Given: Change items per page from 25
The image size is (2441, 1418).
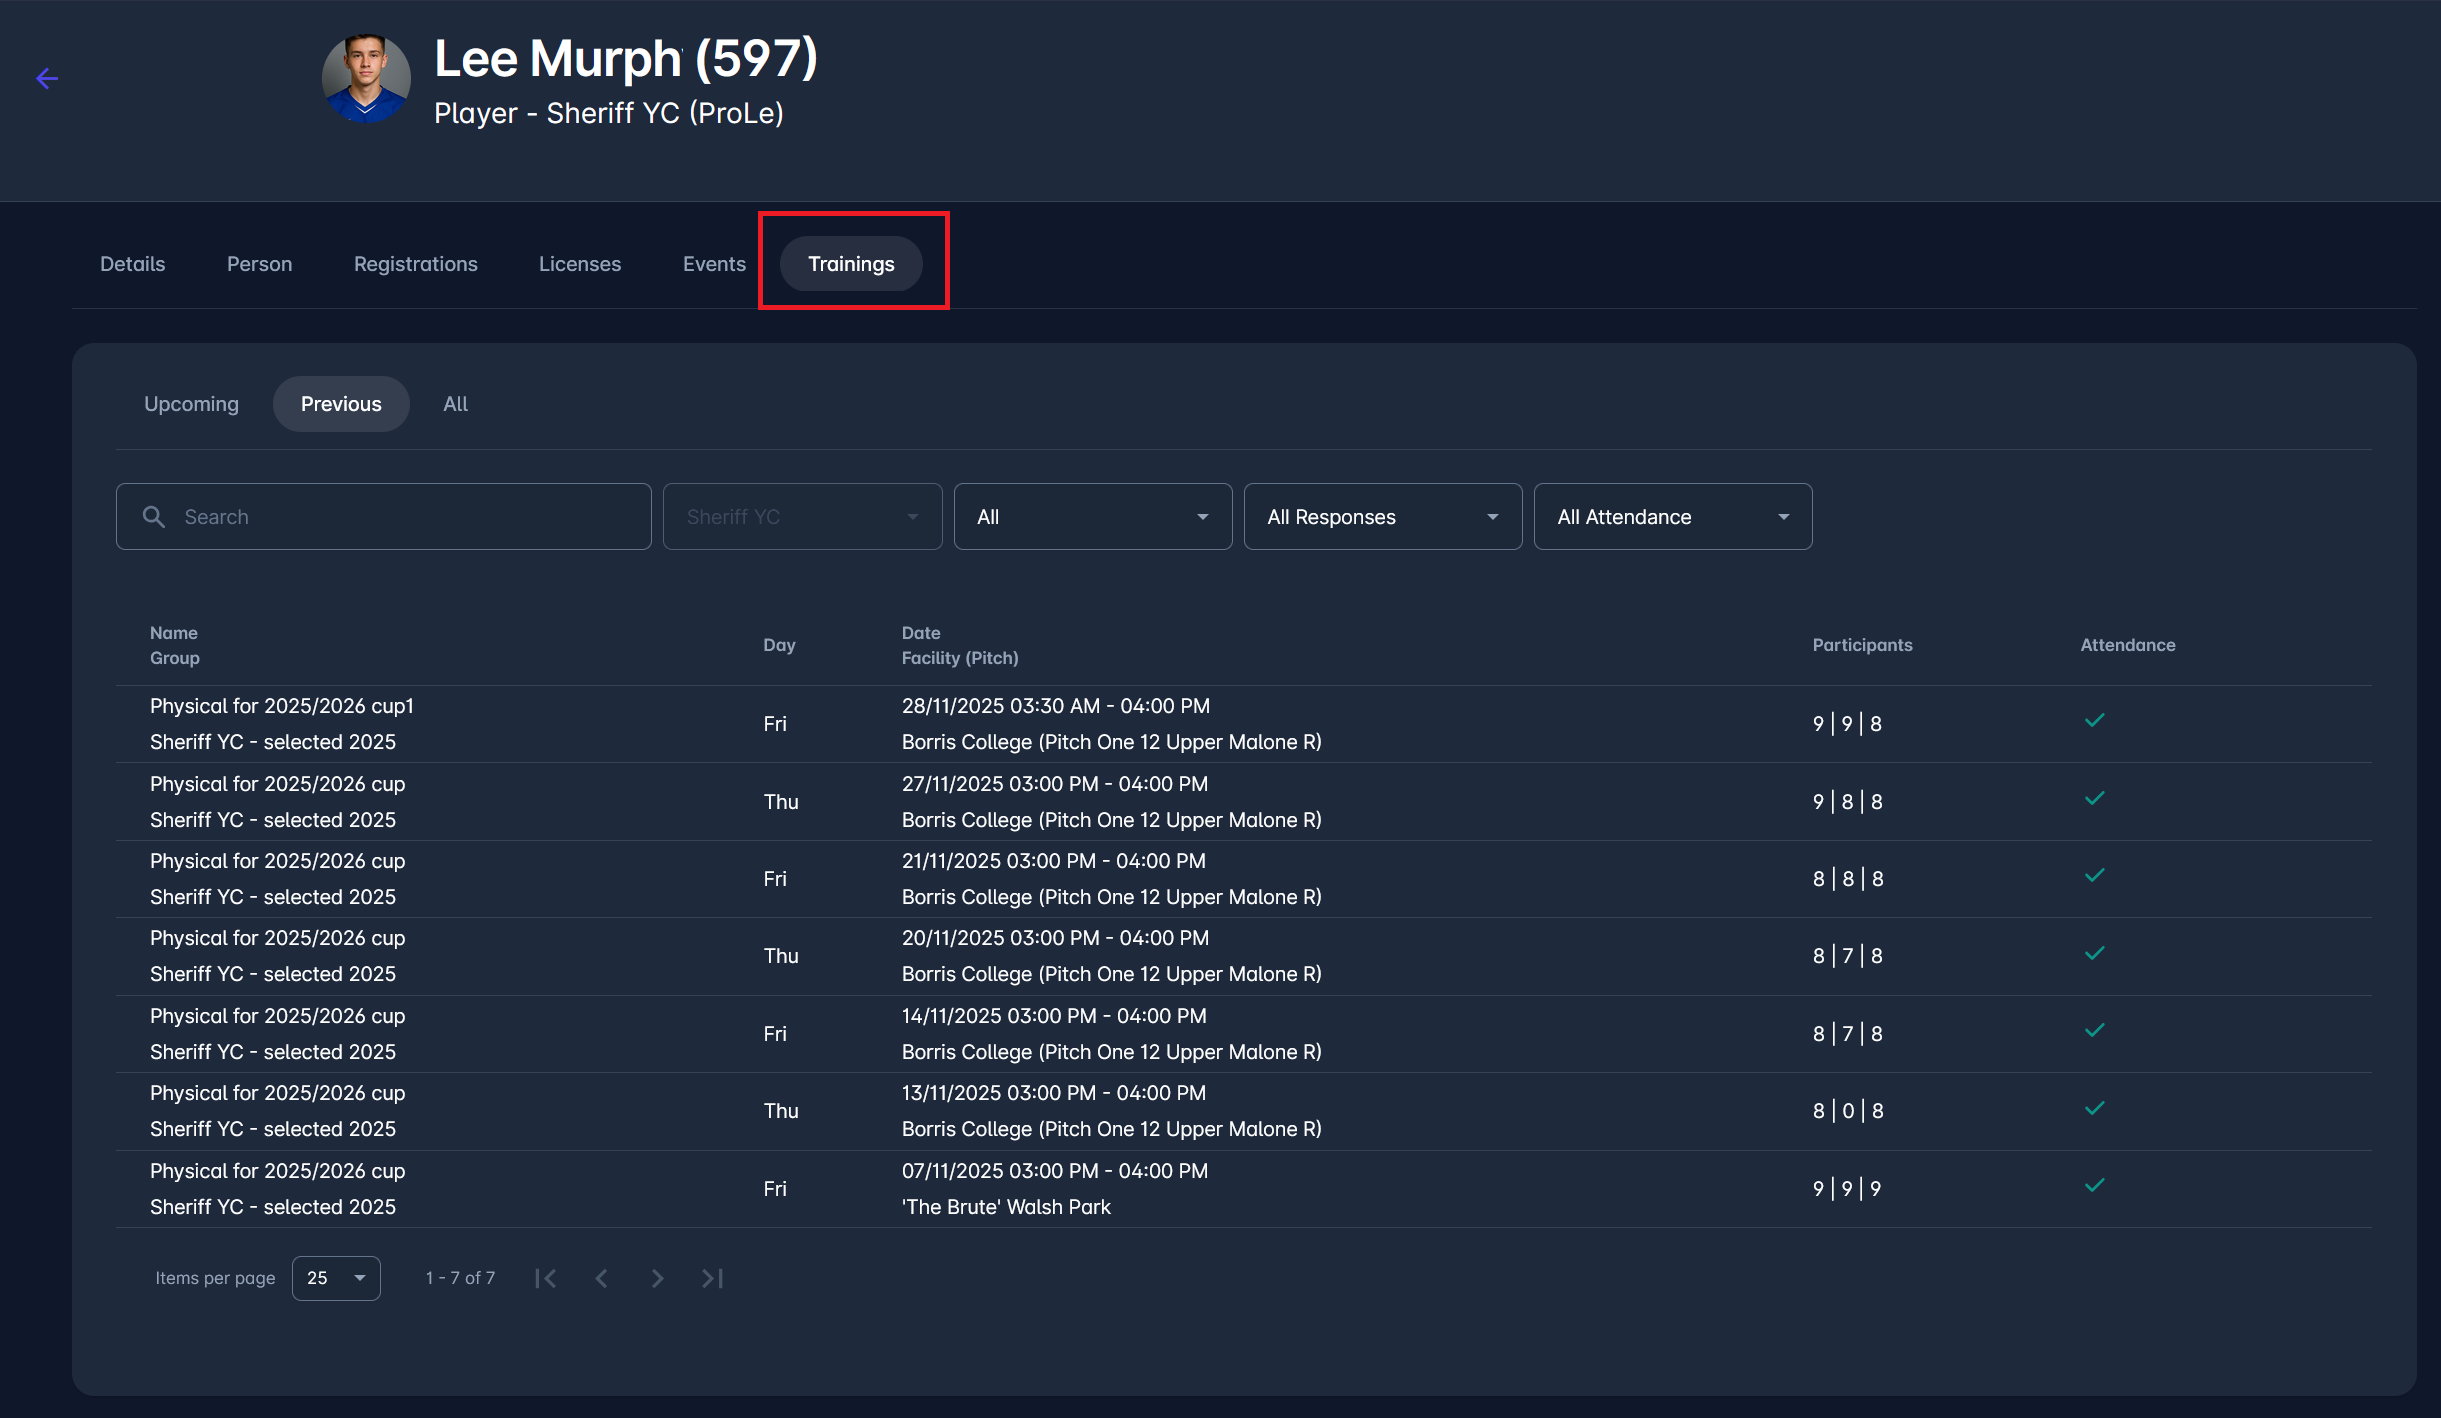Looking at the screenshot, I should point(336,1278).
